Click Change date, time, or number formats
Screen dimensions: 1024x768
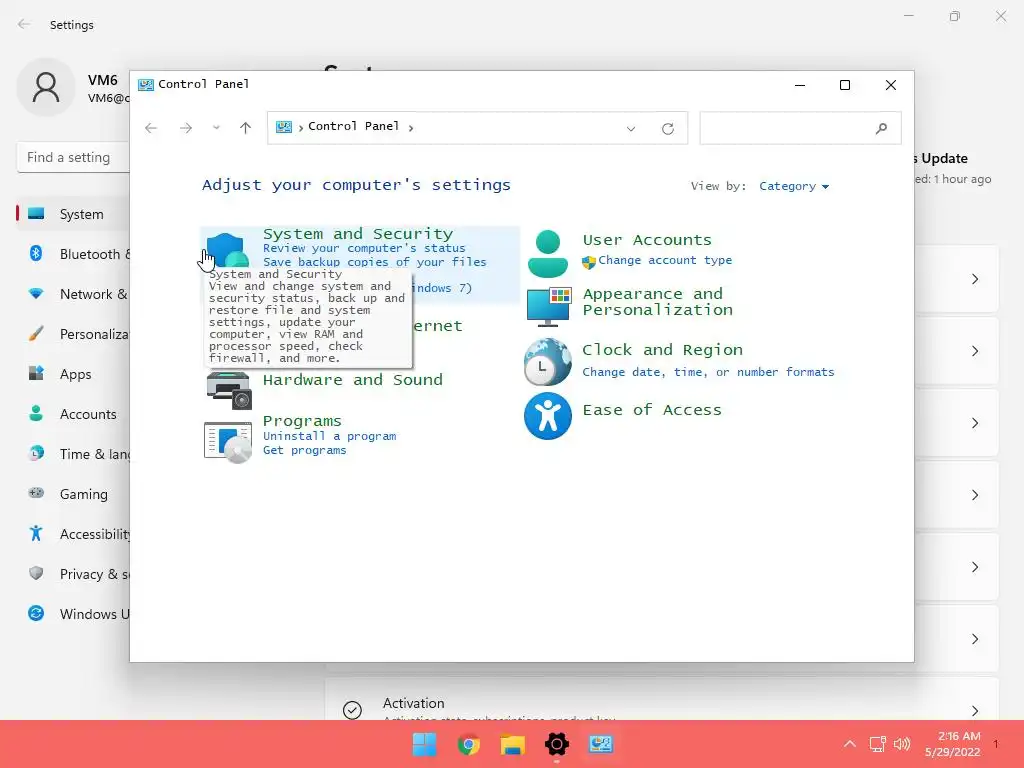[709, 372]
